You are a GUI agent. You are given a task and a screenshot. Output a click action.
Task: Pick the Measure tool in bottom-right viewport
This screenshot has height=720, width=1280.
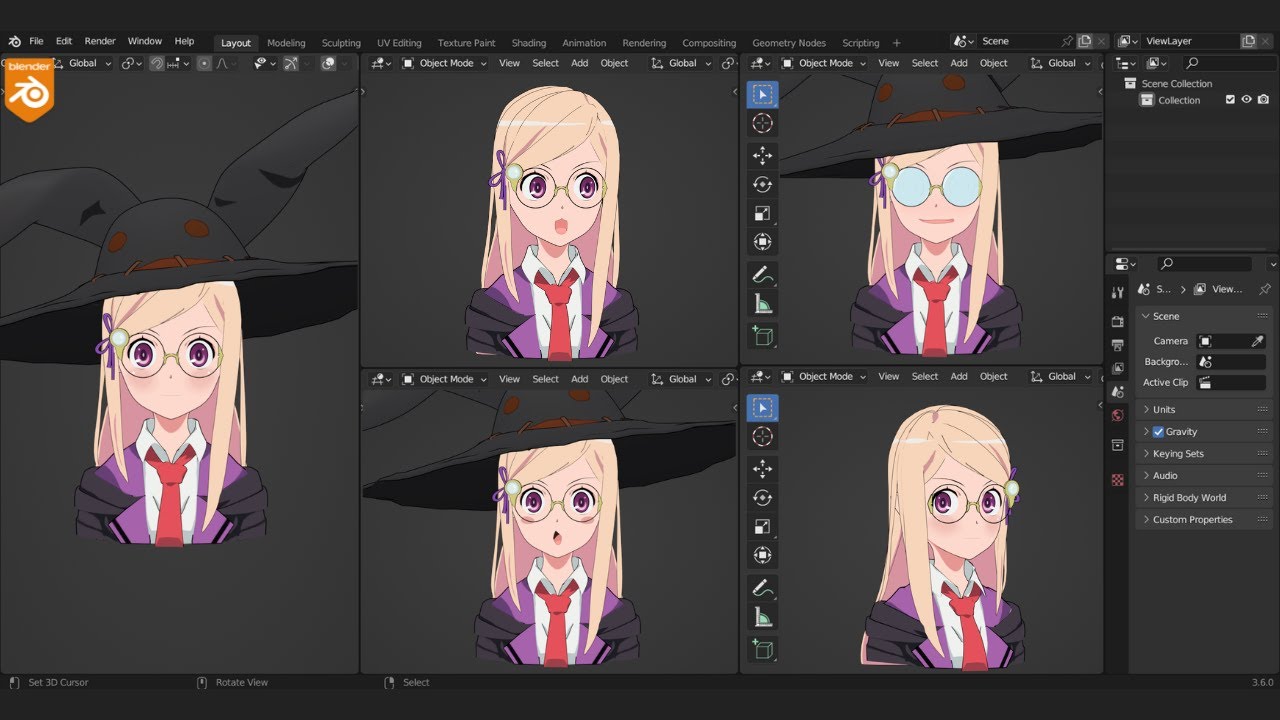[762, 617]
